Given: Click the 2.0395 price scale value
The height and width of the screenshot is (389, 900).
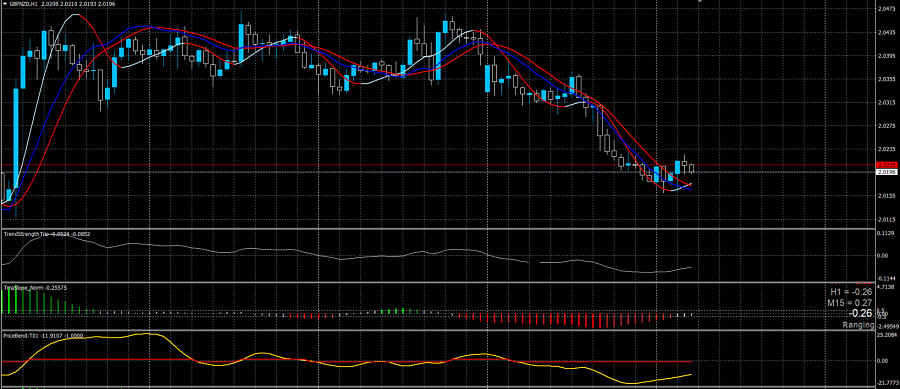Looking at the screenshot, I should (886, 56).
